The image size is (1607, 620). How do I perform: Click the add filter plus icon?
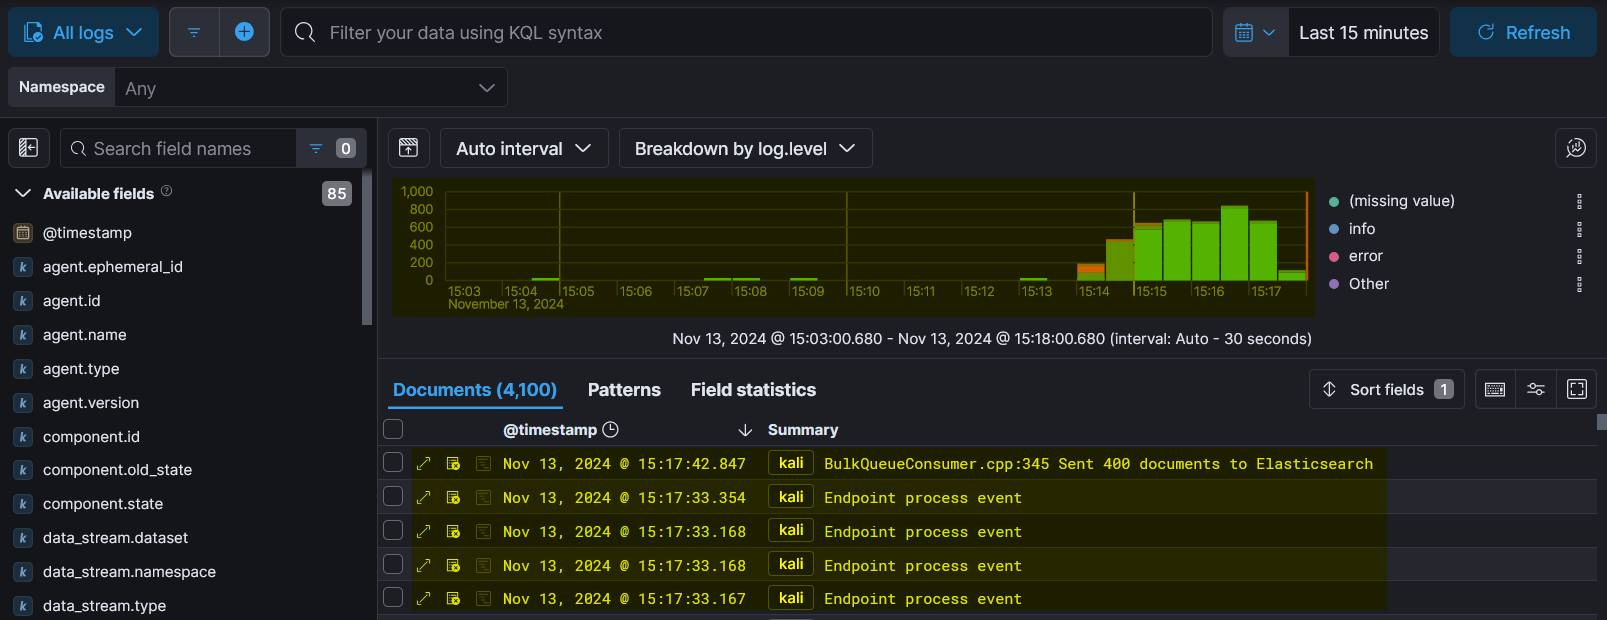click(244, 32)
